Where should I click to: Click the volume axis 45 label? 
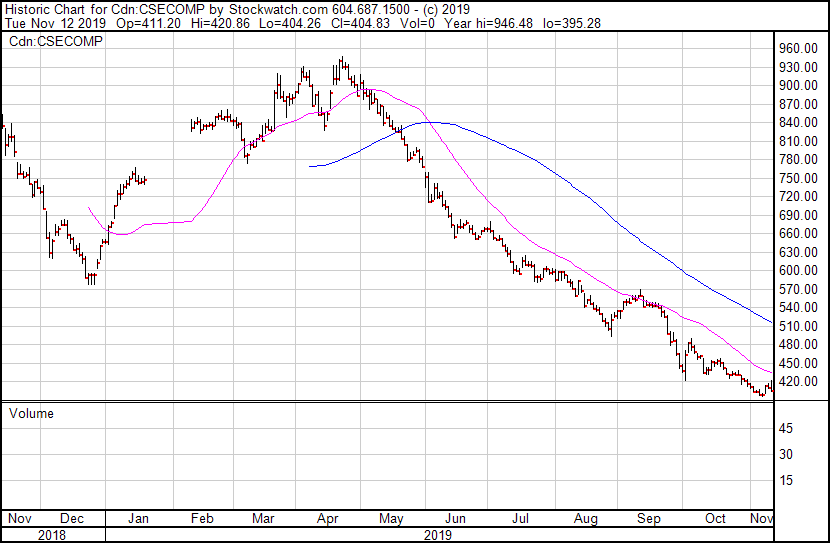(786, 428)
